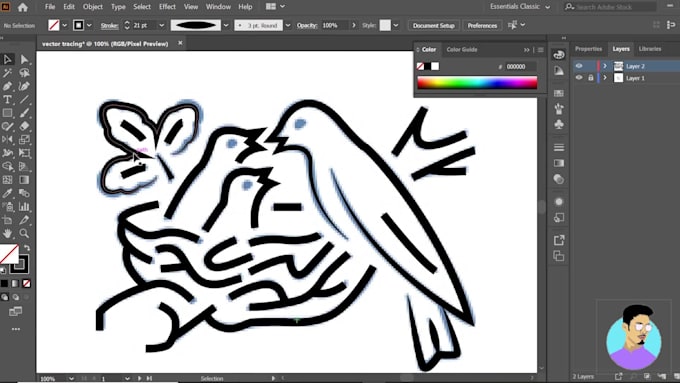
Task: Expand Layer 2 contents
Action: click(605, 66)
